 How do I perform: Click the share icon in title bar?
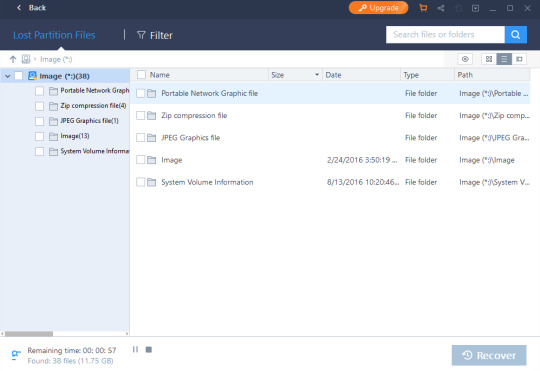pos(441,8)
